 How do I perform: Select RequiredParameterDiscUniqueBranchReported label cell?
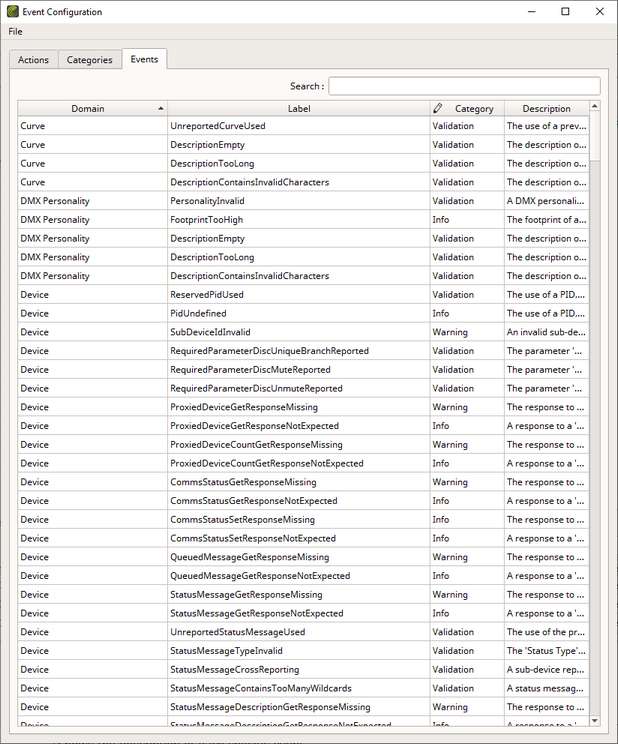tap(299, 351)
